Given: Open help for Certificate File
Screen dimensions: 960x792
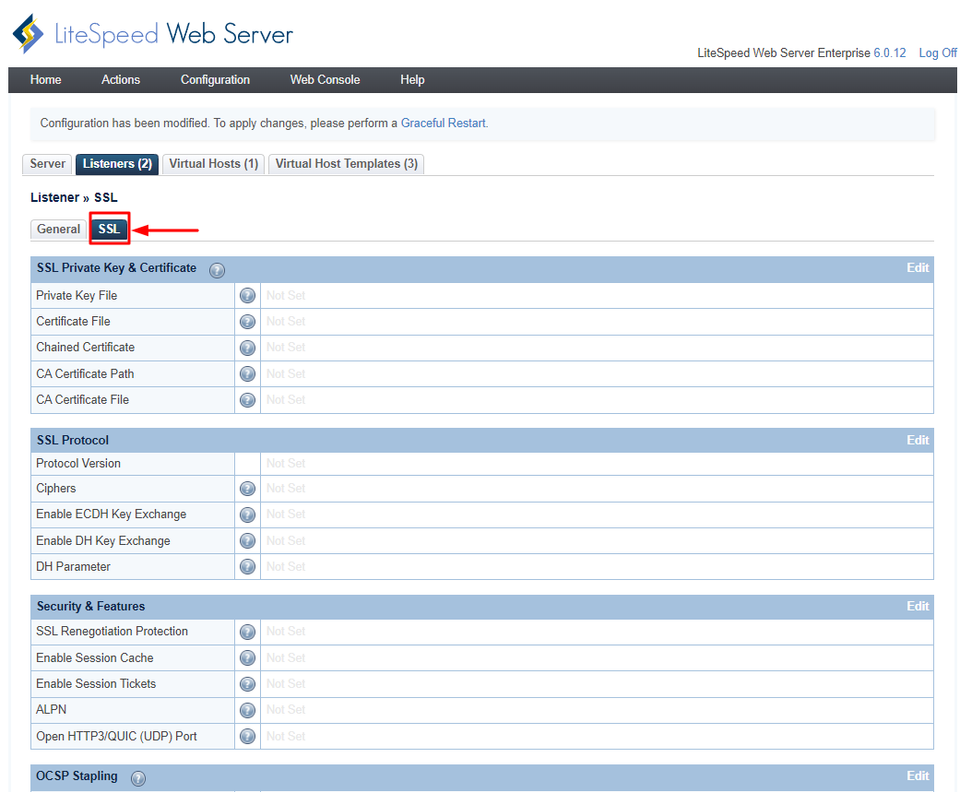Looking at the screenshot, I should [x=247, y=321].
